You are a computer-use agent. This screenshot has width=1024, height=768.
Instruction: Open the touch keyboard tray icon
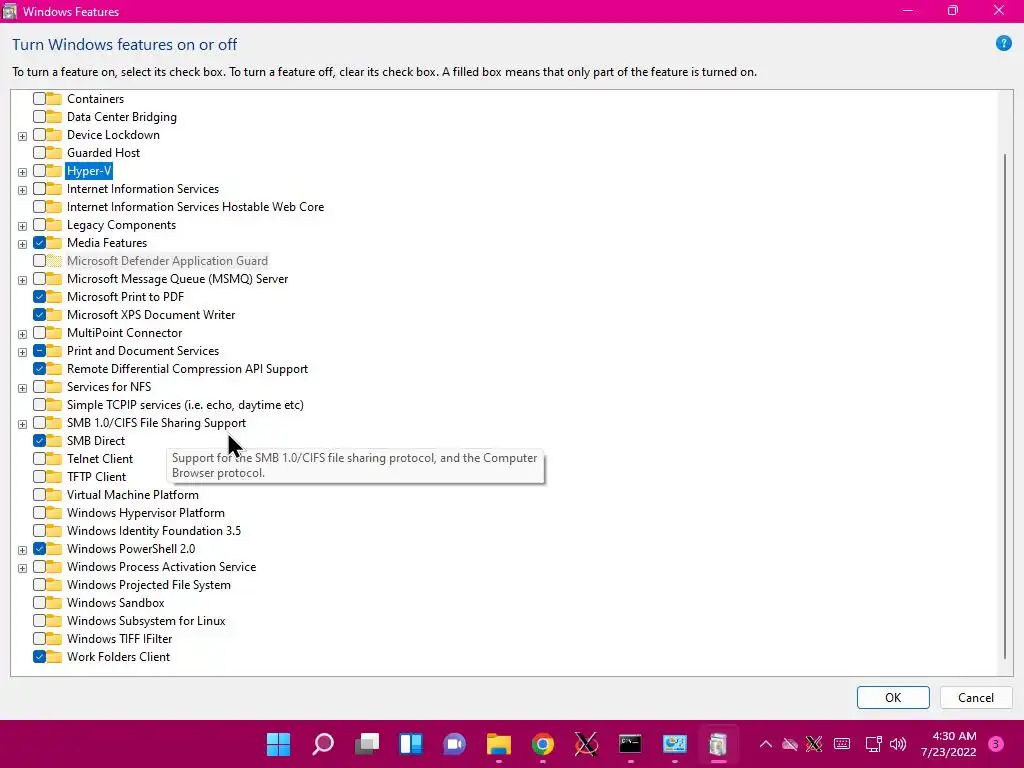[842, 744]
